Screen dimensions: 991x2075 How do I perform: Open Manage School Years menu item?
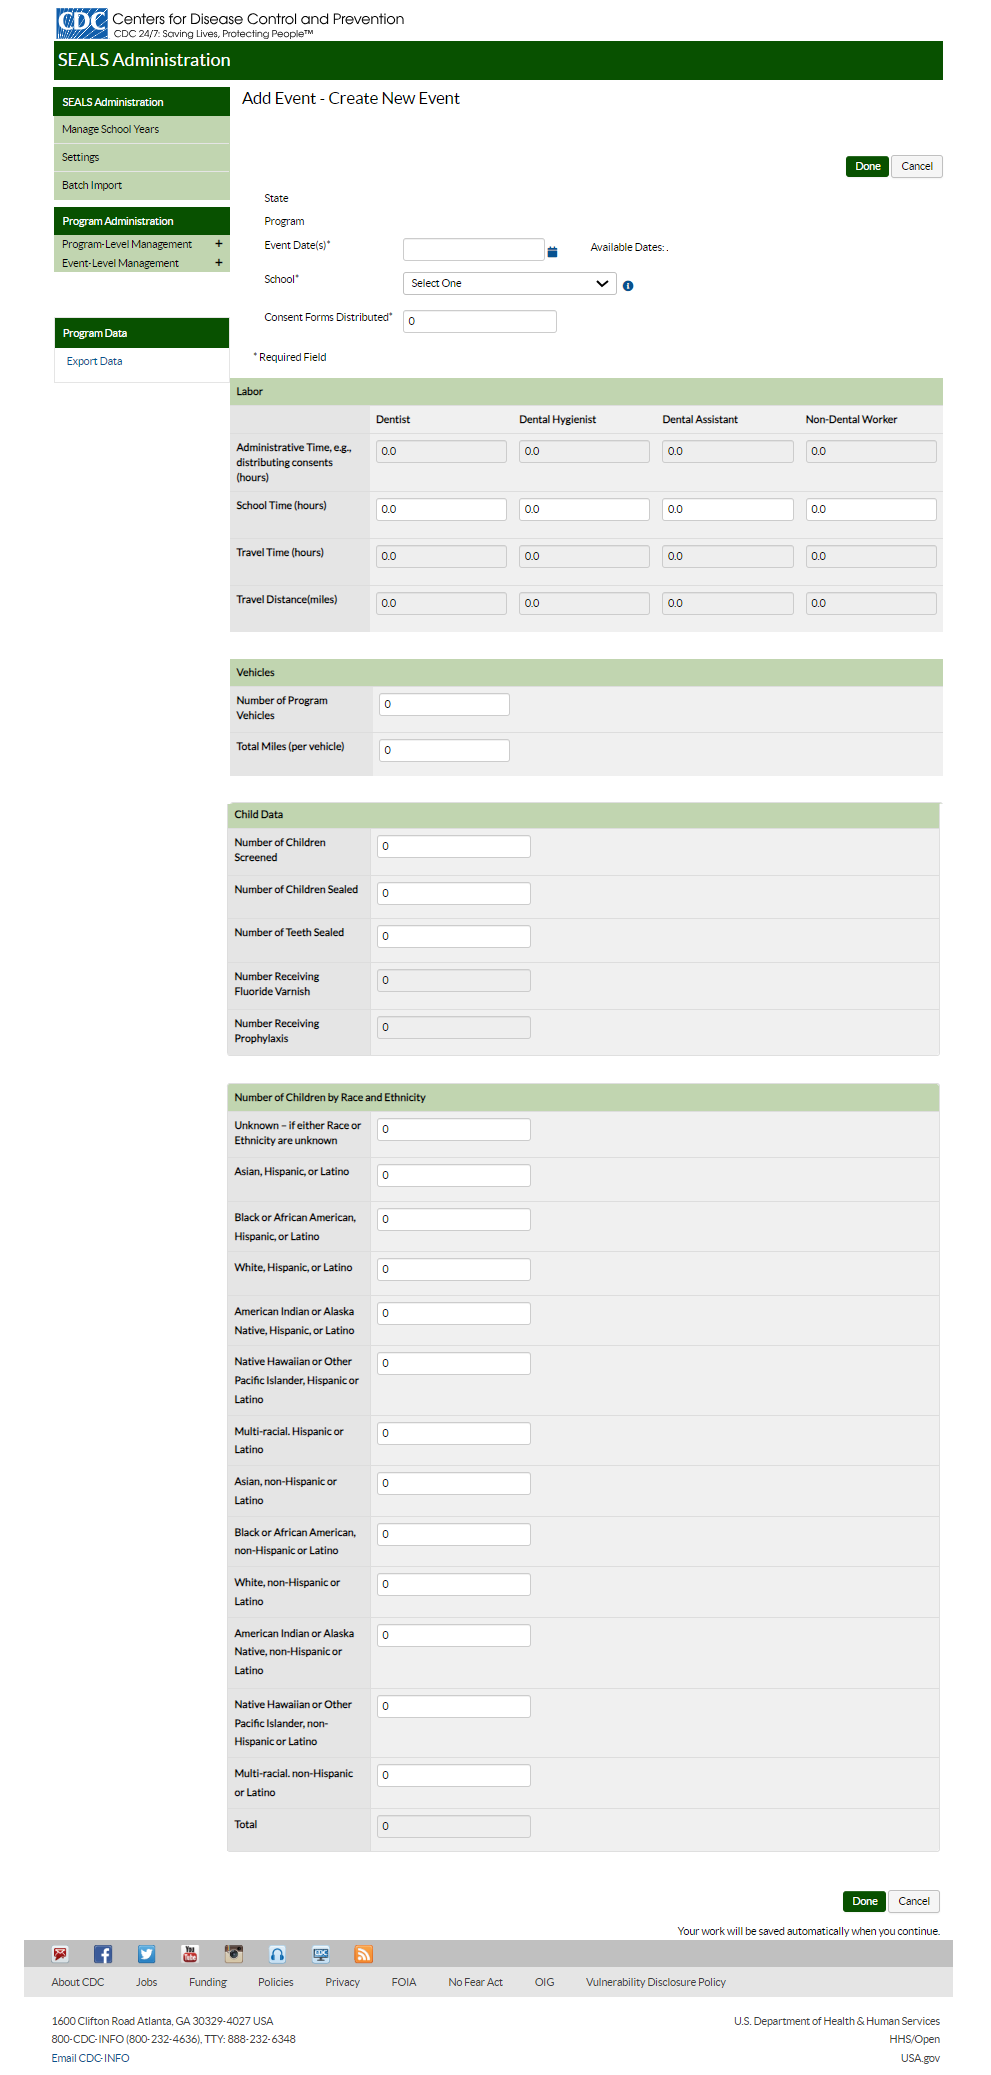point(110,130)
